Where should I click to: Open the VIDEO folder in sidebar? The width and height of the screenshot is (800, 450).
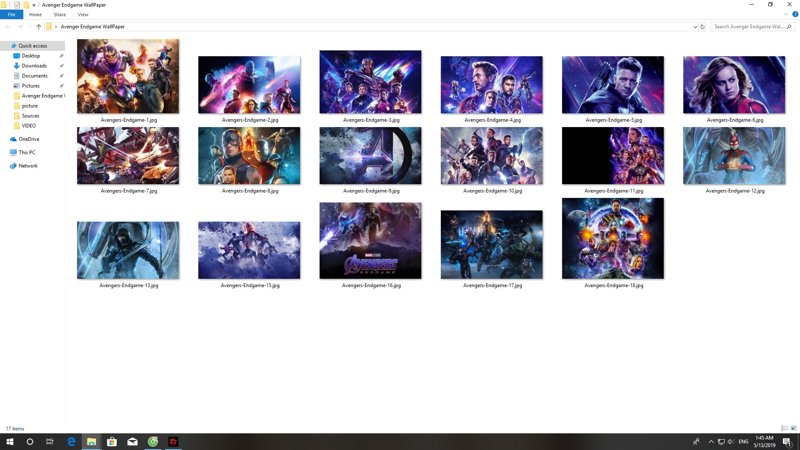29,126
